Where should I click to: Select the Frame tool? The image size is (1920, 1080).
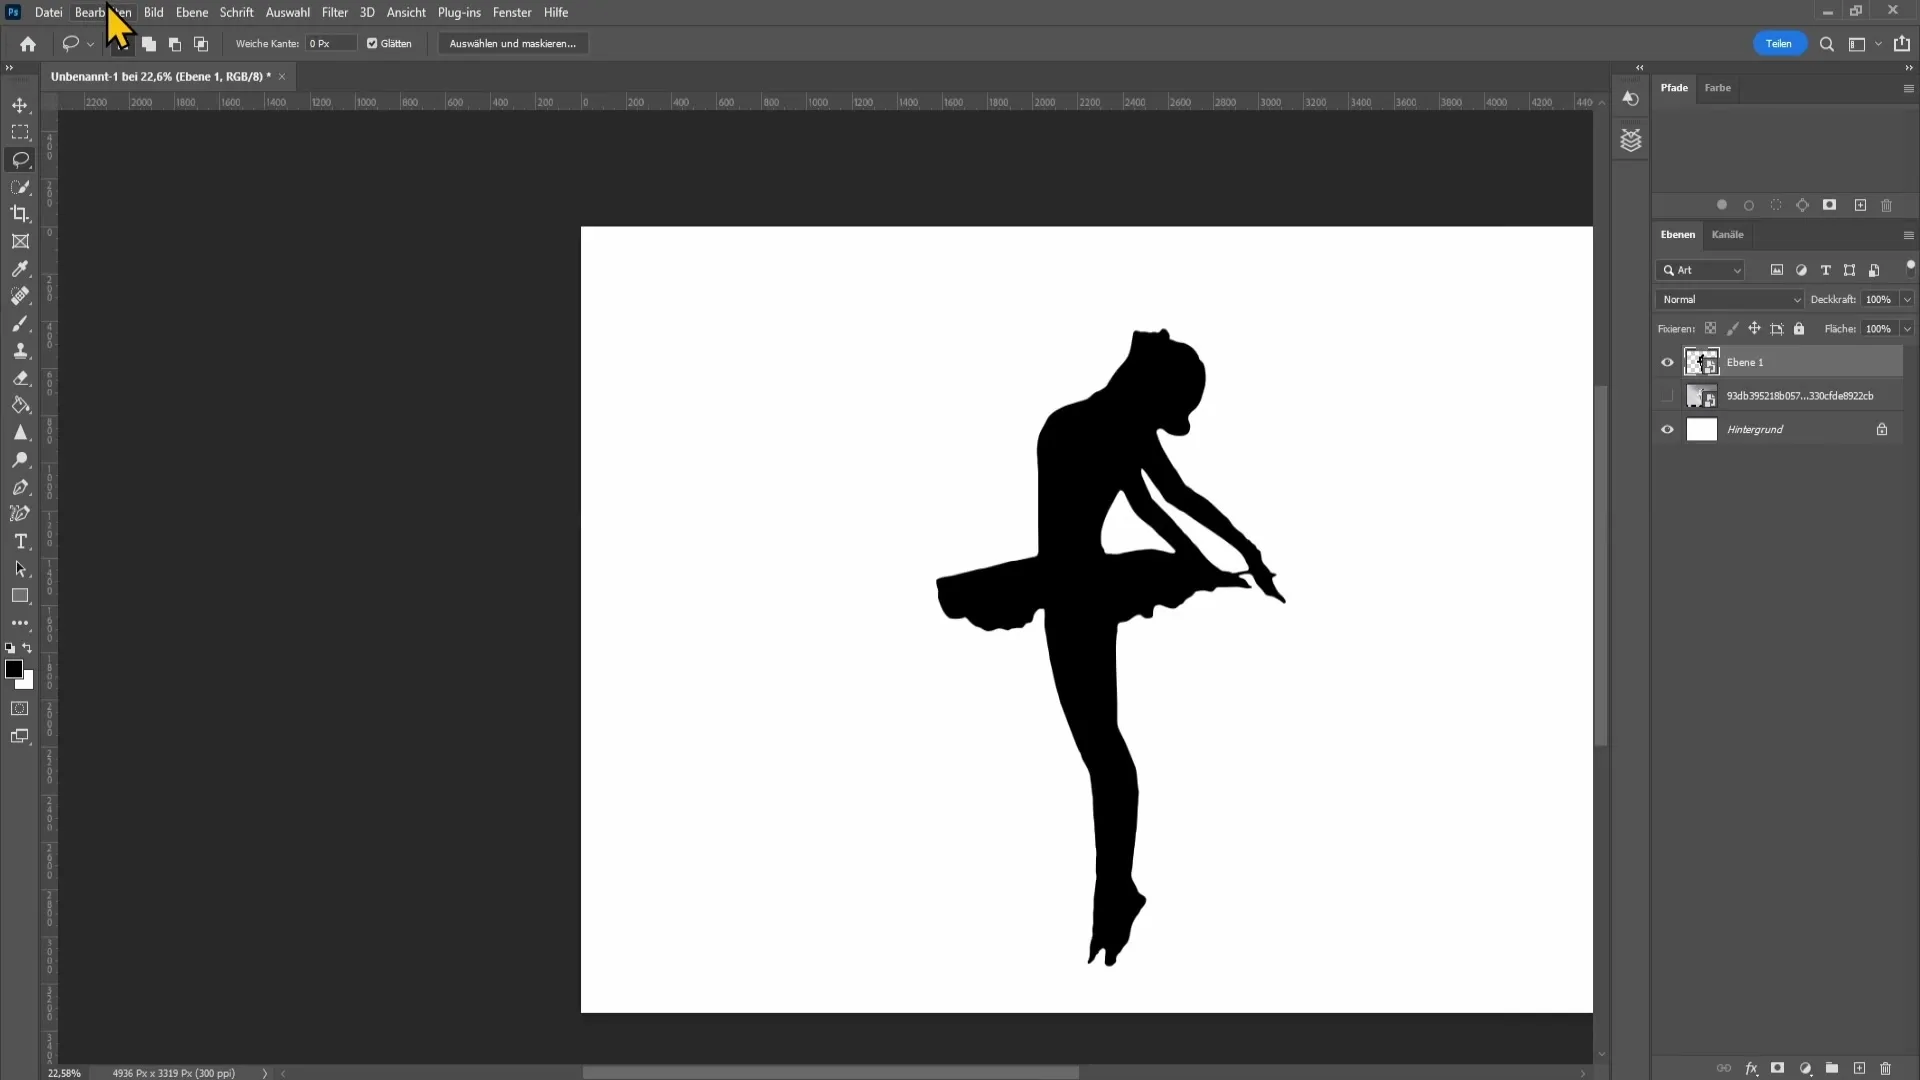point(20,242)
